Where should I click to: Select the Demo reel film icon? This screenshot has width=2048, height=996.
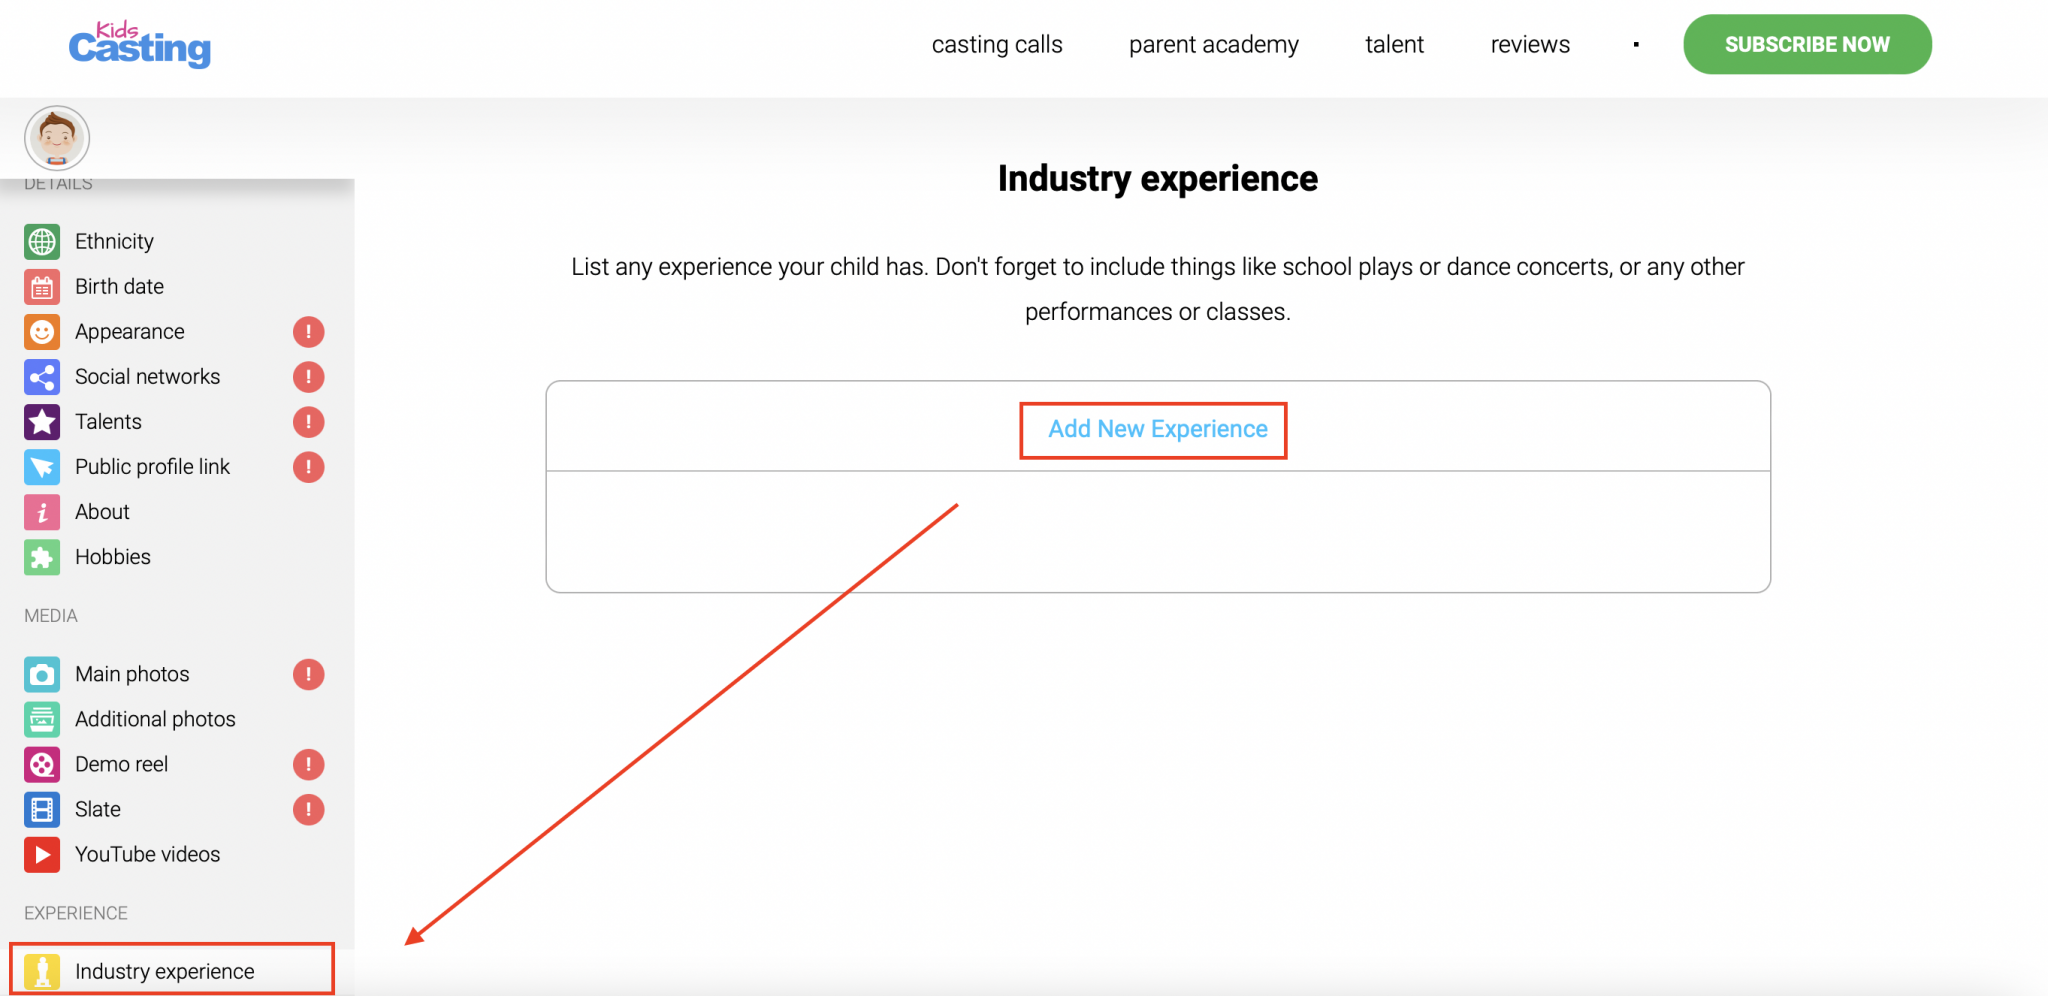(x=42, y=765)
